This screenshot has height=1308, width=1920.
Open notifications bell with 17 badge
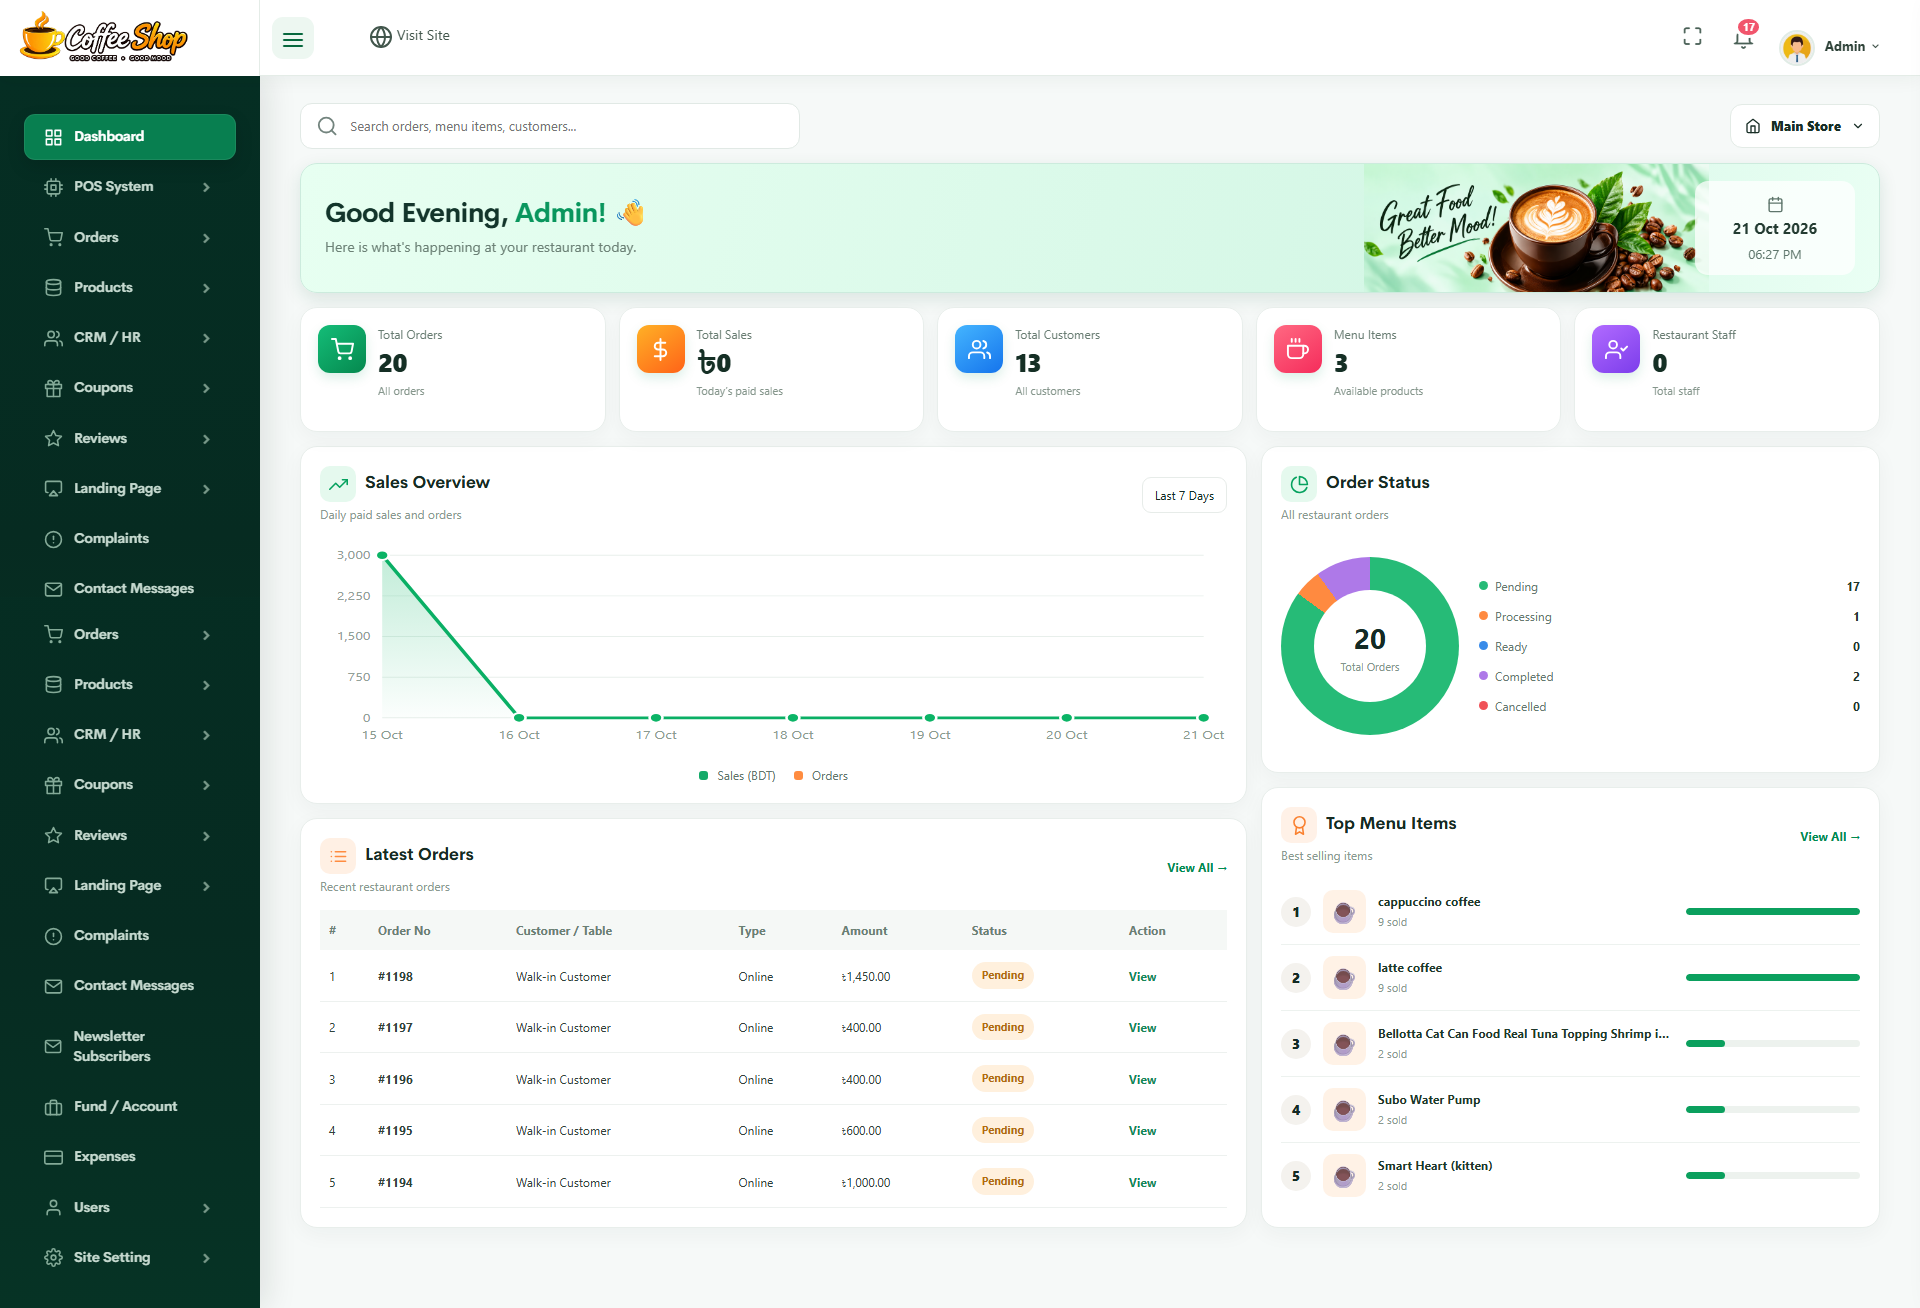(1743, 38)
